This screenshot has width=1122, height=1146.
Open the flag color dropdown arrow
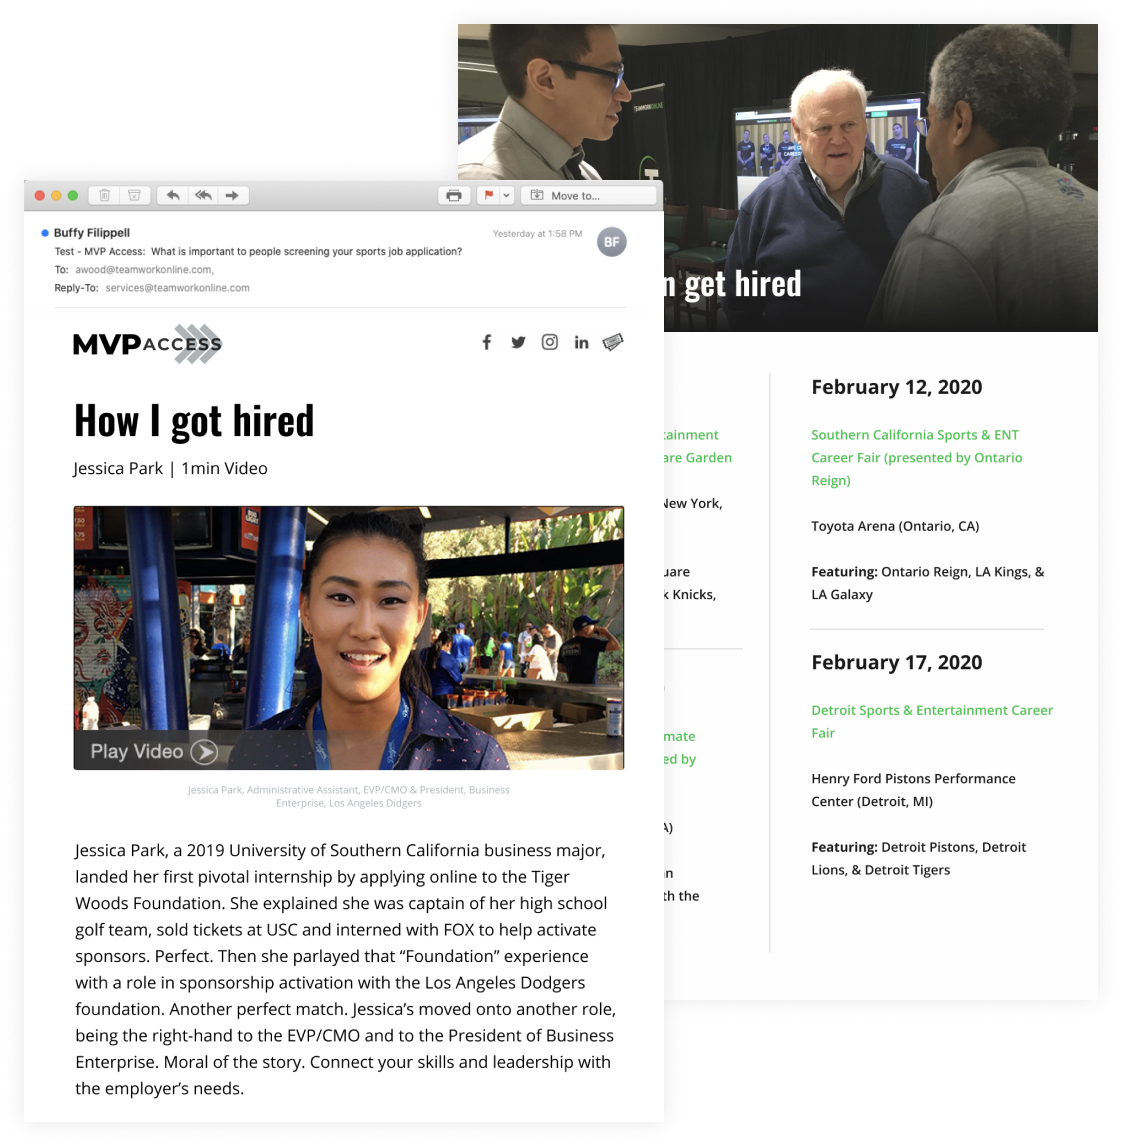[x=507, y=195]
